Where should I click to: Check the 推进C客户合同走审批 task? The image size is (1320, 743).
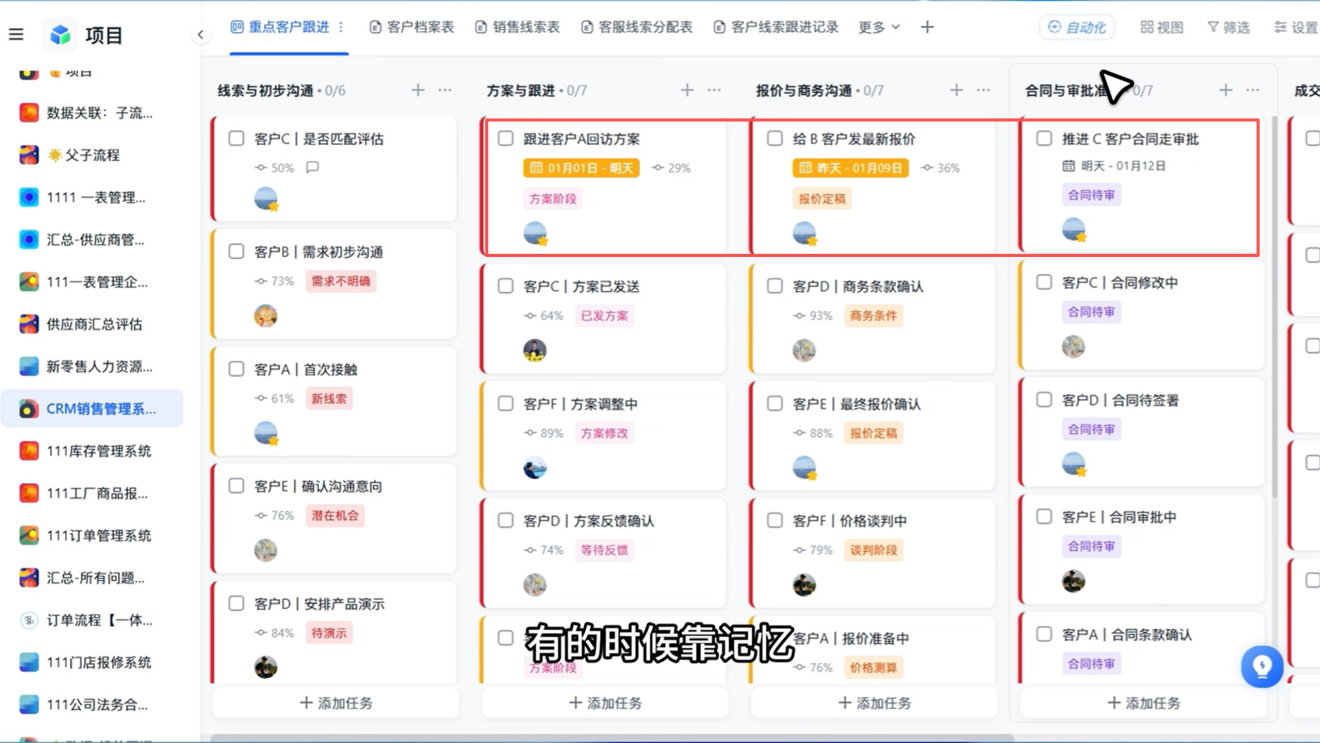pyautogui.click(x=1044, y=138)
